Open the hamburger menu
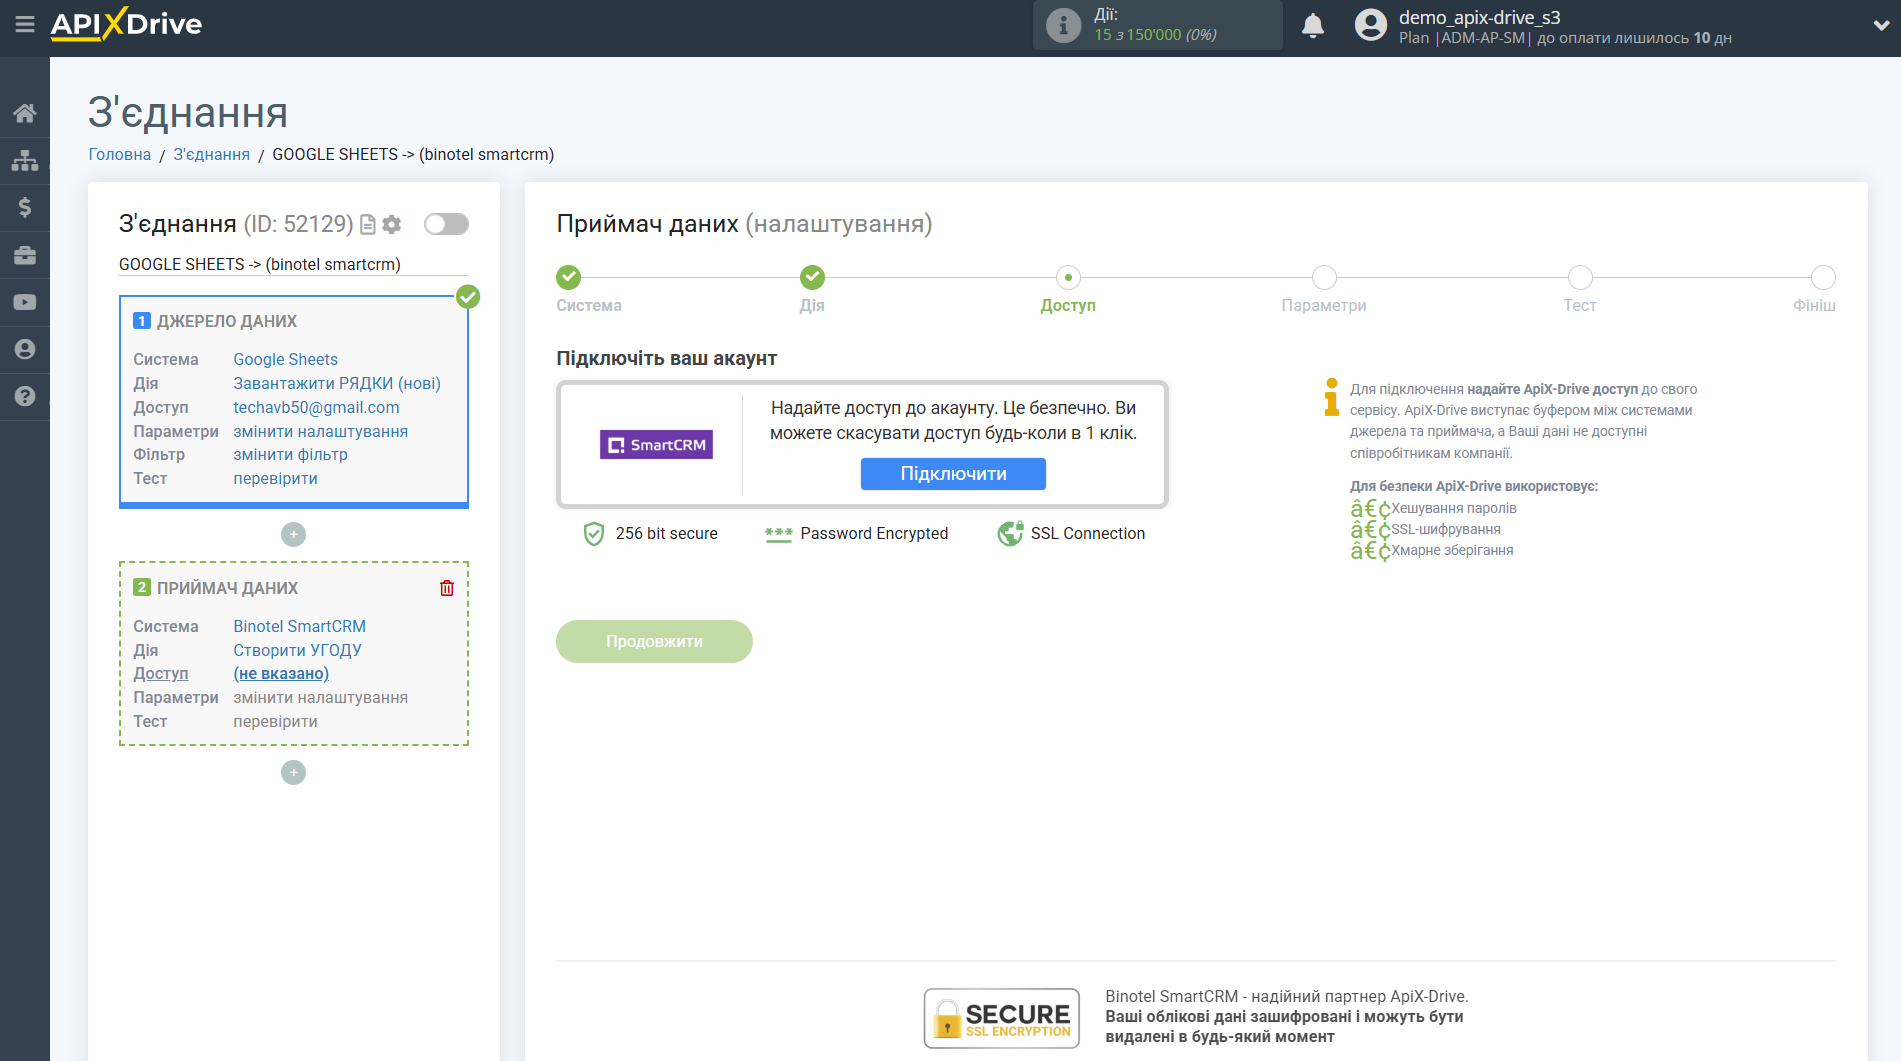This screenshot has height=1061, width=1901. point(24,24)
